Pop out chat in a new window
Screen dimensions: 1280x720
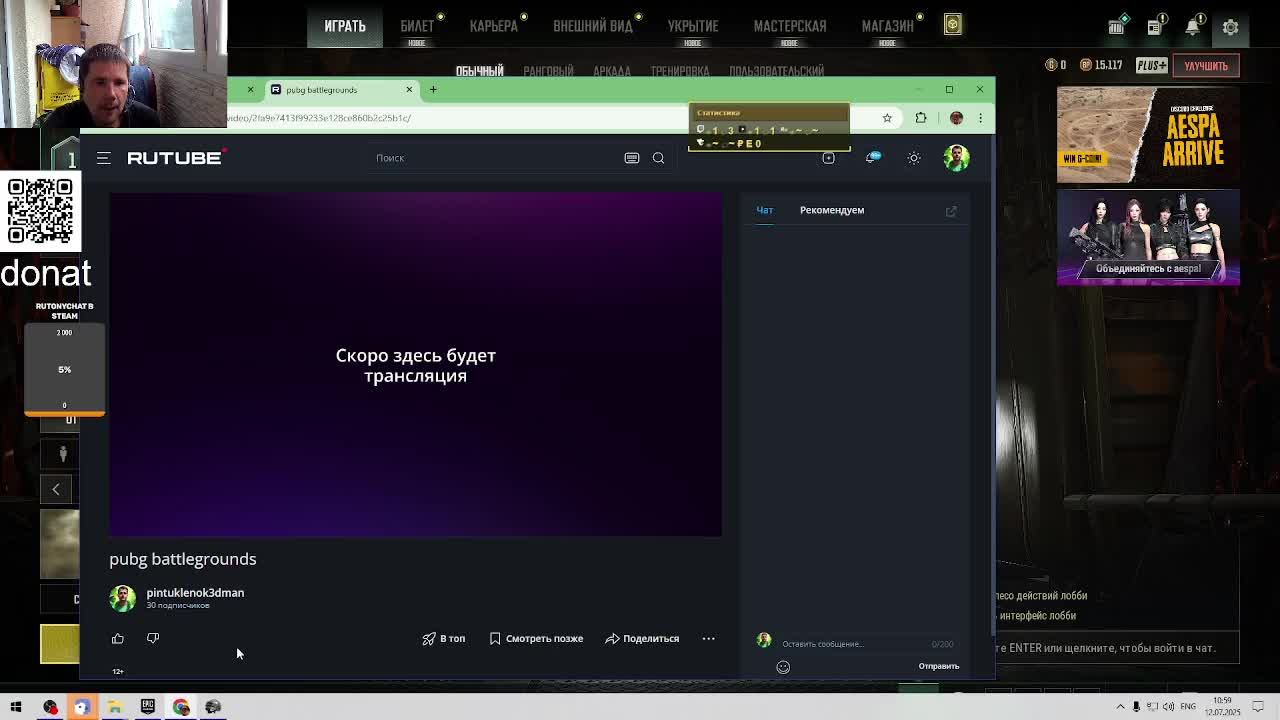click(951, 211)
